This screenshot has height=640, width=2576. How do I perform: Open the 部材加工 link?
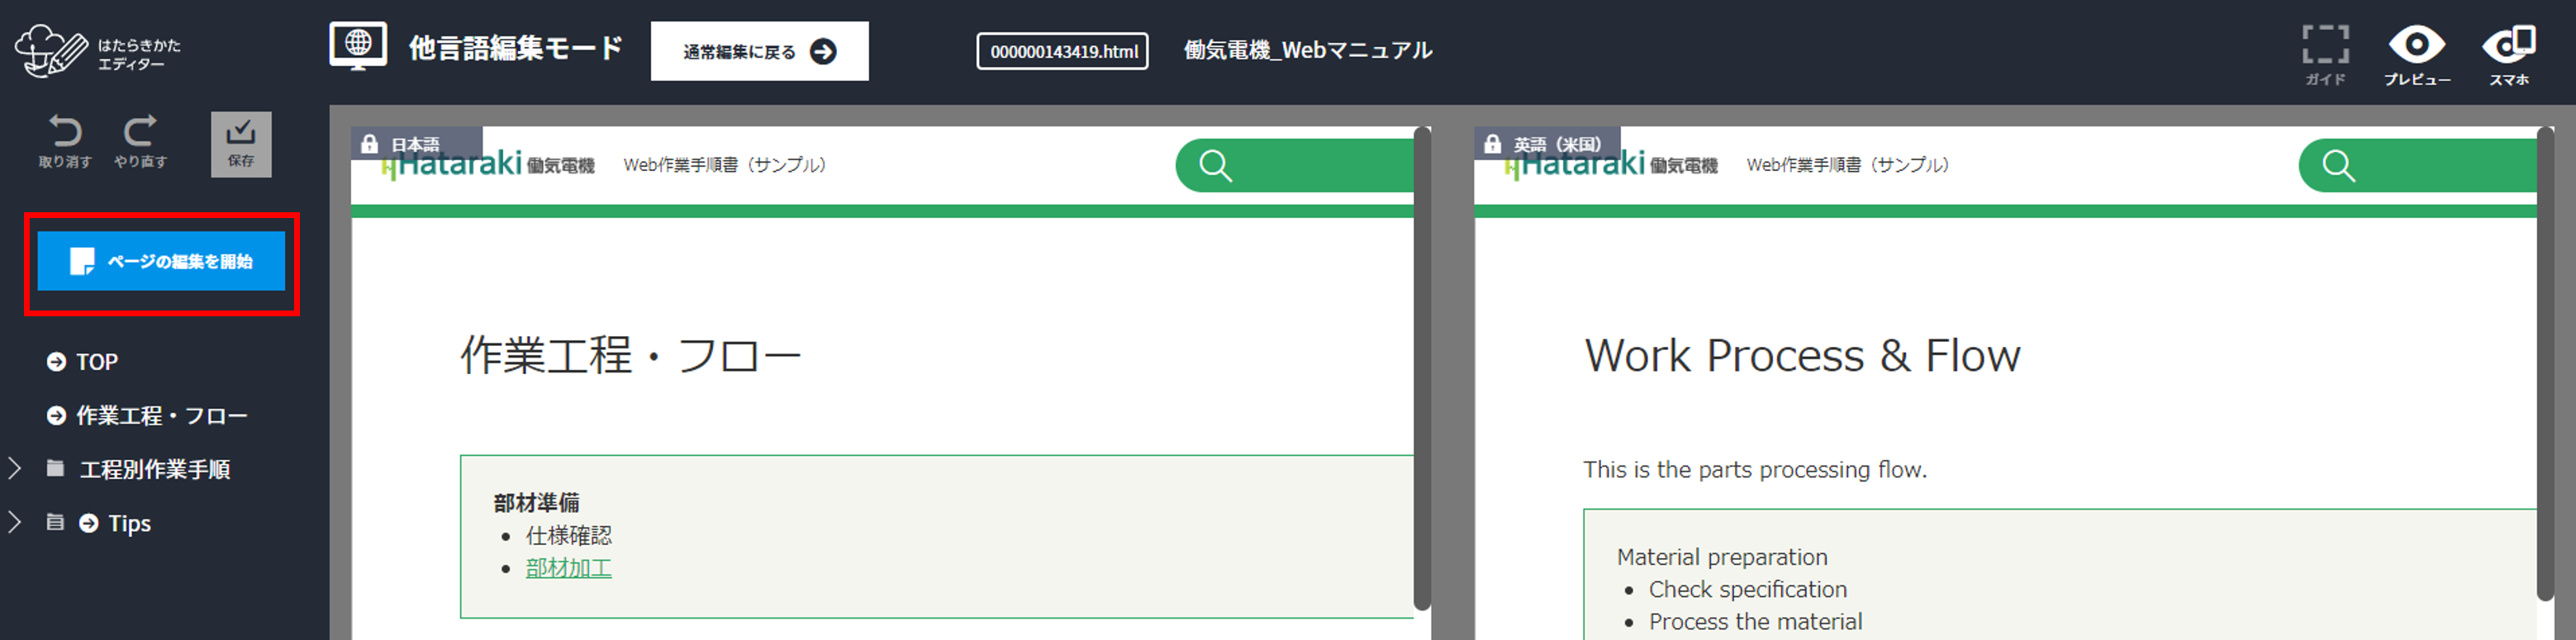pos(568,569)
